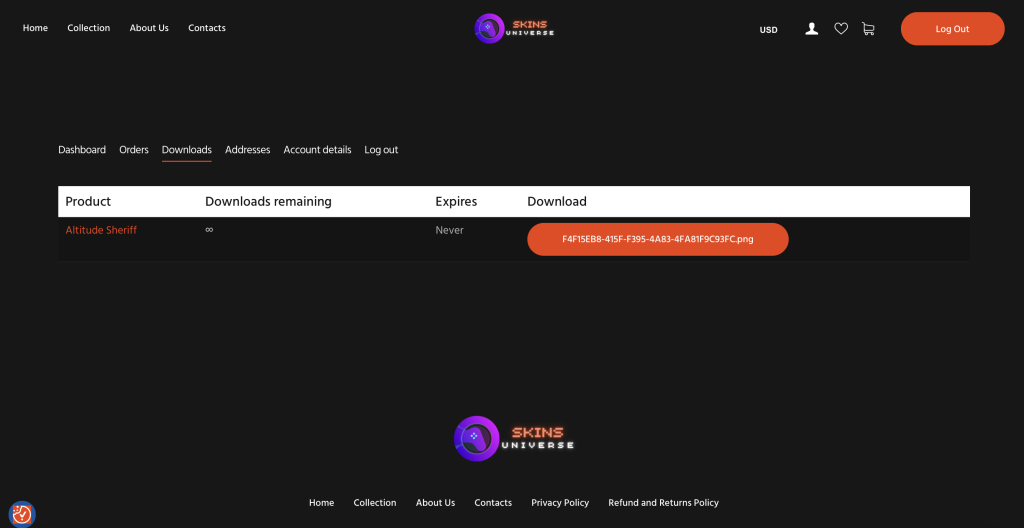Download F4F15EB8-415F-F395-4A83-4FA81F9C93FC.png file
The width and height of the screenshot is (1024, 528).
658,239
